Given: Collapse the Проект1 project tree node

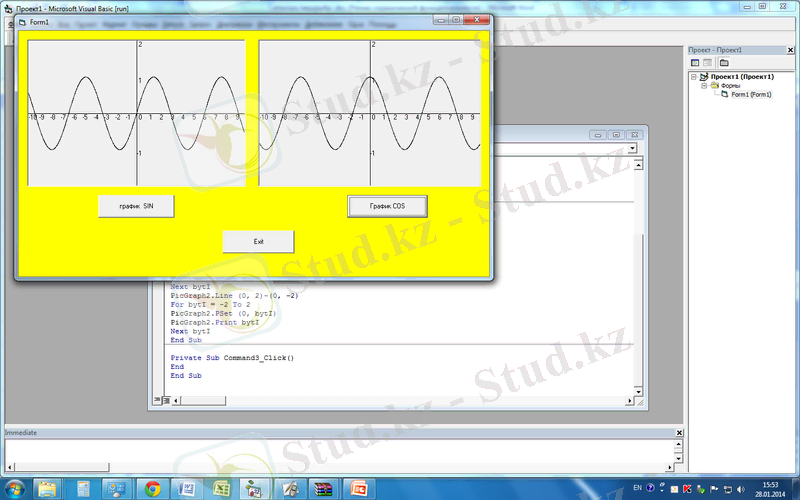Looking at the screenshot, I should (692, 76).
